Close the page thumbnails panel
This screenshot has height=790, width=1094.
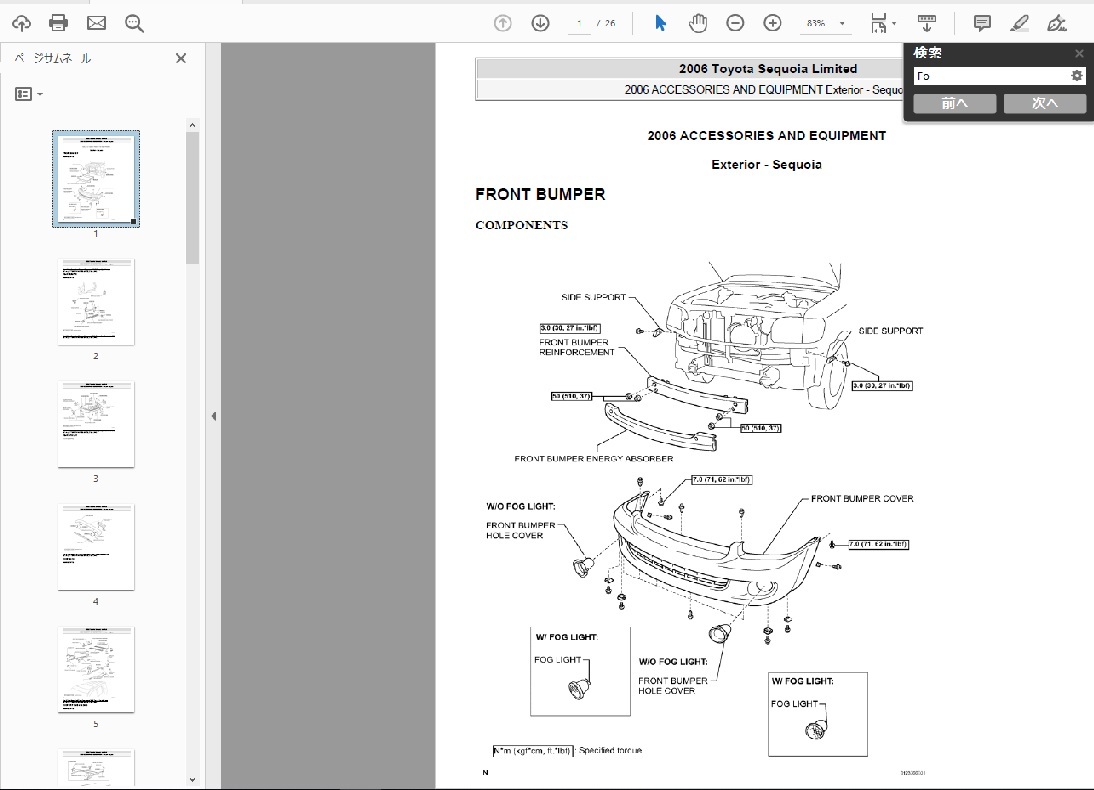[x=181, y=58]
